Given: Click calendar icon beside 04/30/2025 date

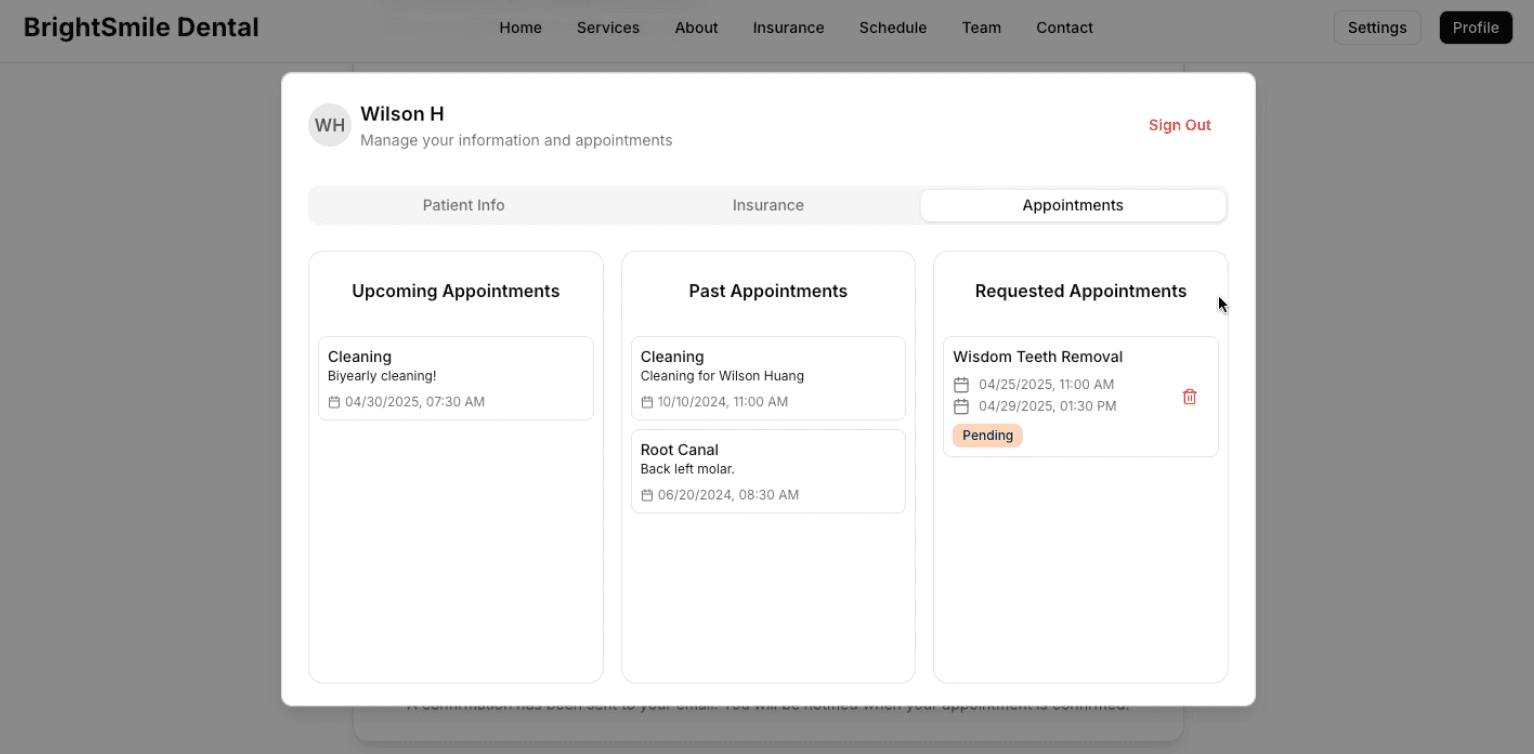Looking at the screenshot, I should tap(334, 402).
